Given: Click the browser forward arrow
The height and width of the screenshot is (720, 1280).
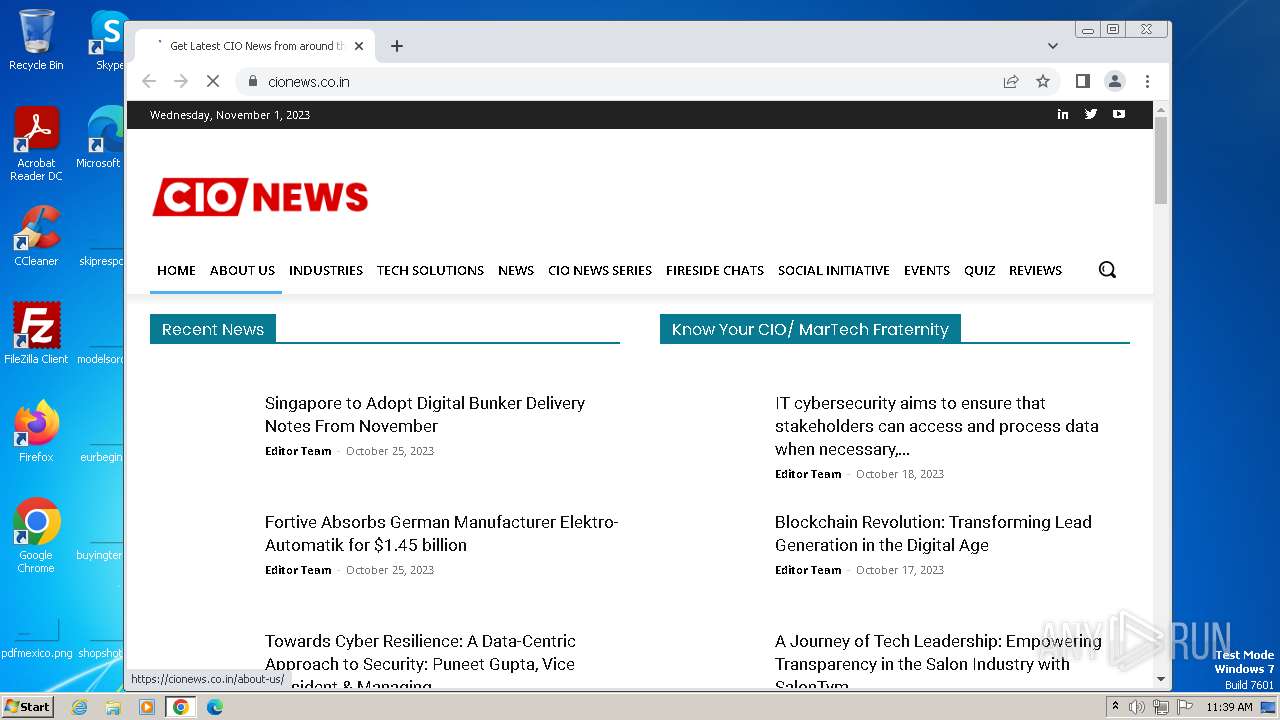Looking at the screenshot, I should tap(181, 82).
